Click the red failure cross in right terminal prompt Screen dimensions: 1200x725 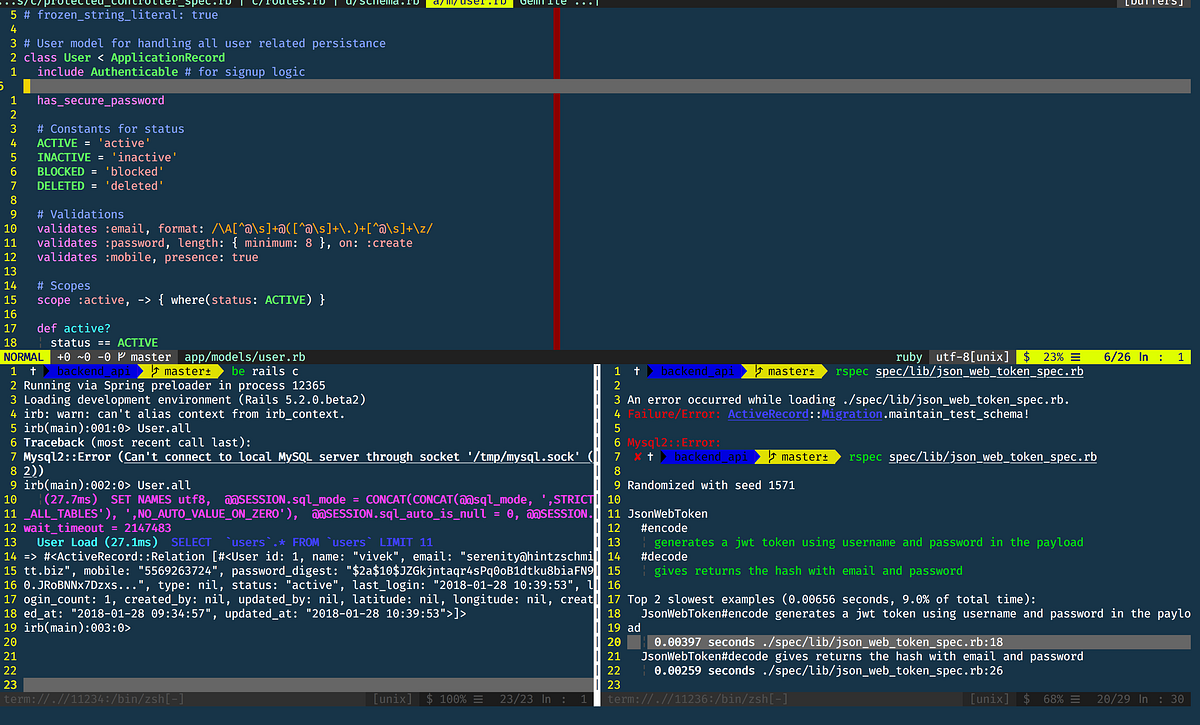pos(636,457)
